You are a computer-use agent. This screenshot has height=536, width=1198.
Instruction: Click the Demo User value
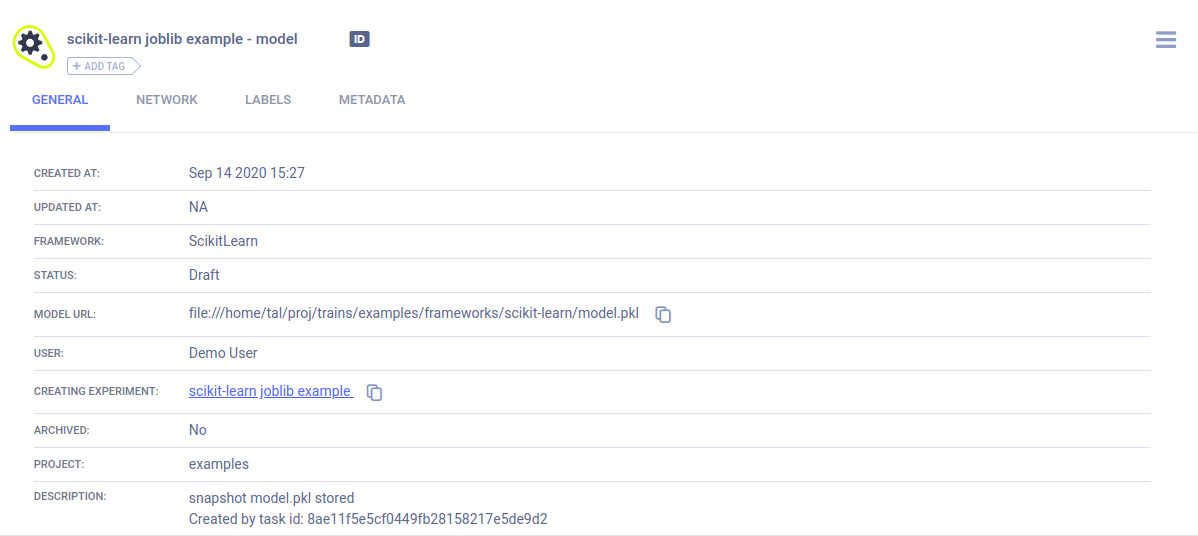point(223,353)
